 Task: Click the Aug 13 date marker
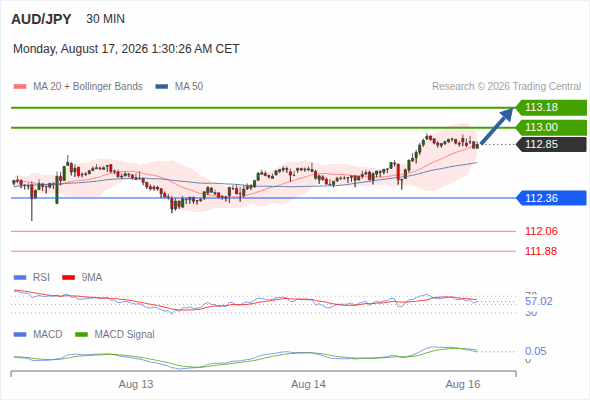point(136,385)
